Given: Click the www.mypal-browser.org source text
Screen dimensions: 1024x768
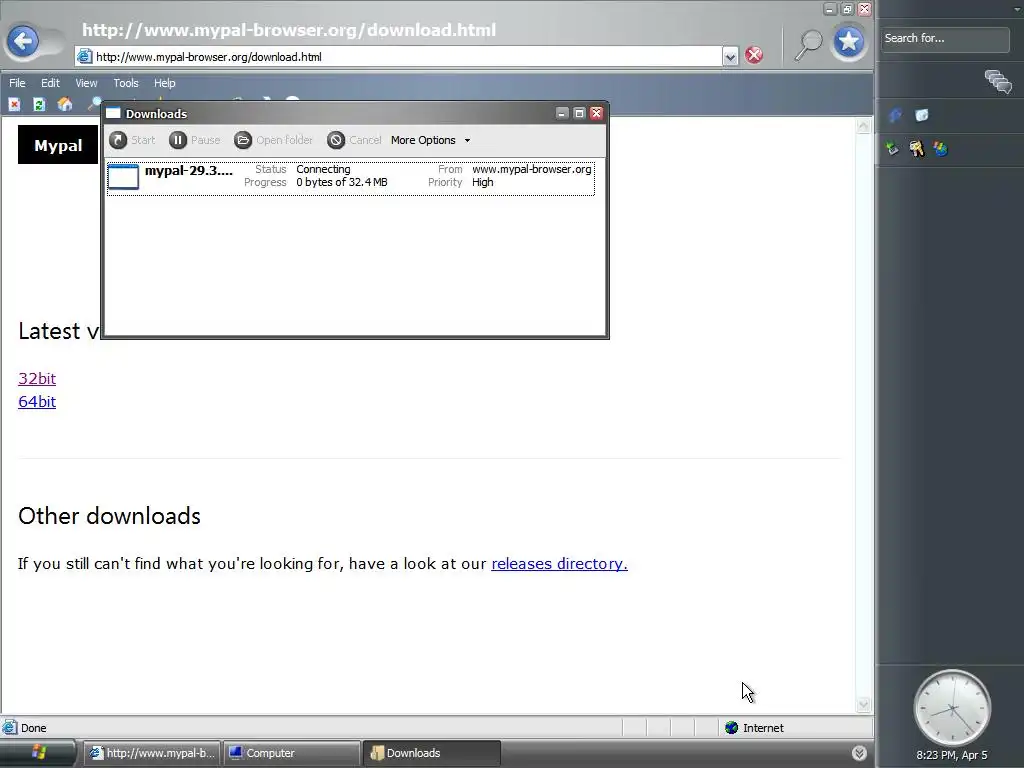Looking at the screenshot, I should (532, 169).
